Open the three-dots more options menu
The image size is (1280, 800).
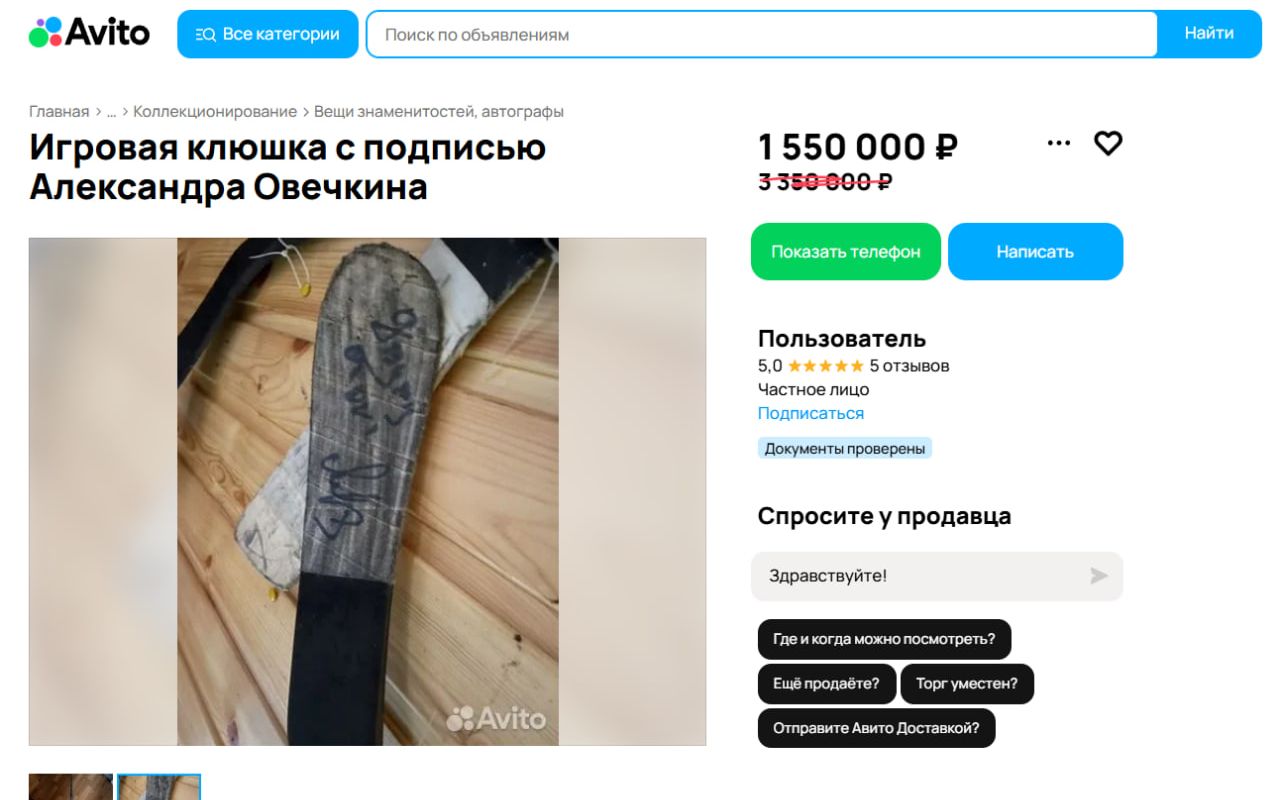pyautogui.click(x=1059, y=143)
